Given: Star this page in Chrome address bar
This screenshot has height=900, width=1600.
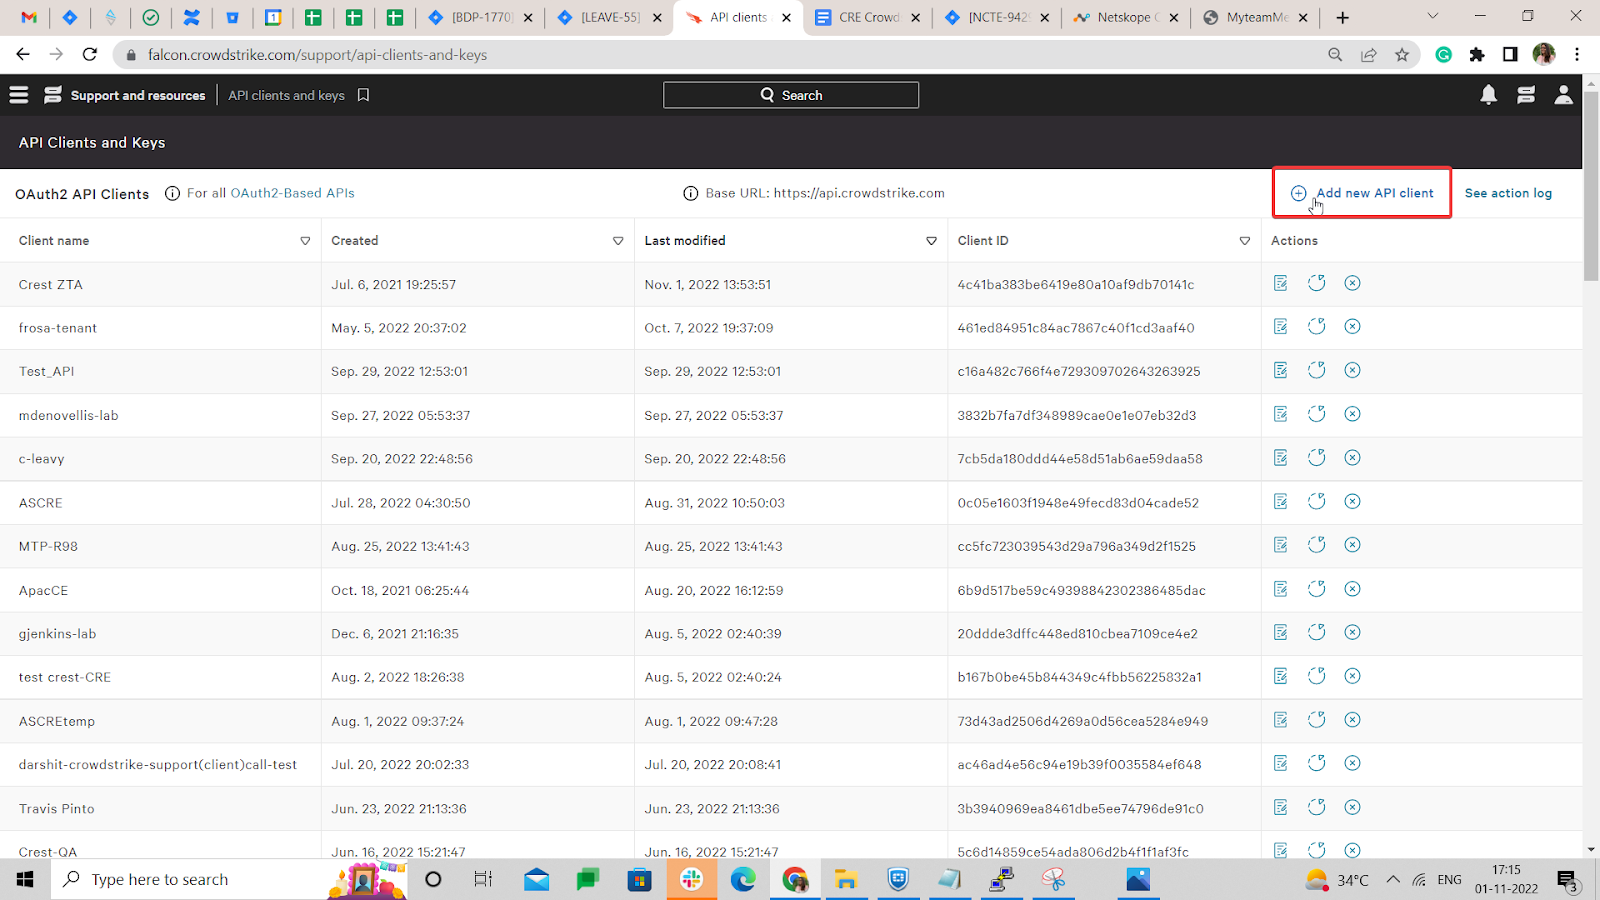Looking at the screenshot, I should click(1402, 55).
